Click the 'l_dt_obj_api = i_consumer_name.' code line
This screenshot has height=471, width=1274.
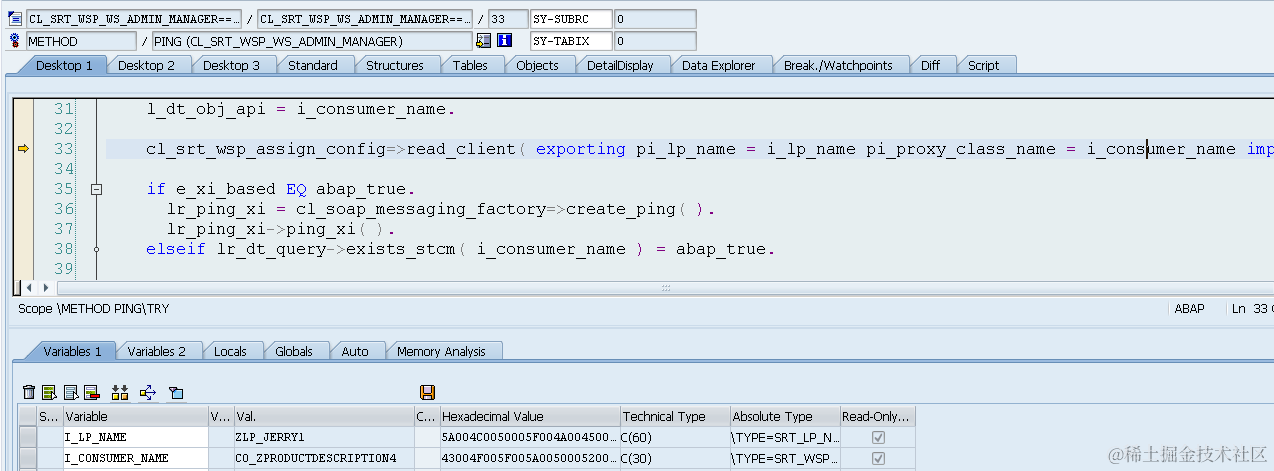pyautogui.click(x=301, y=109)
